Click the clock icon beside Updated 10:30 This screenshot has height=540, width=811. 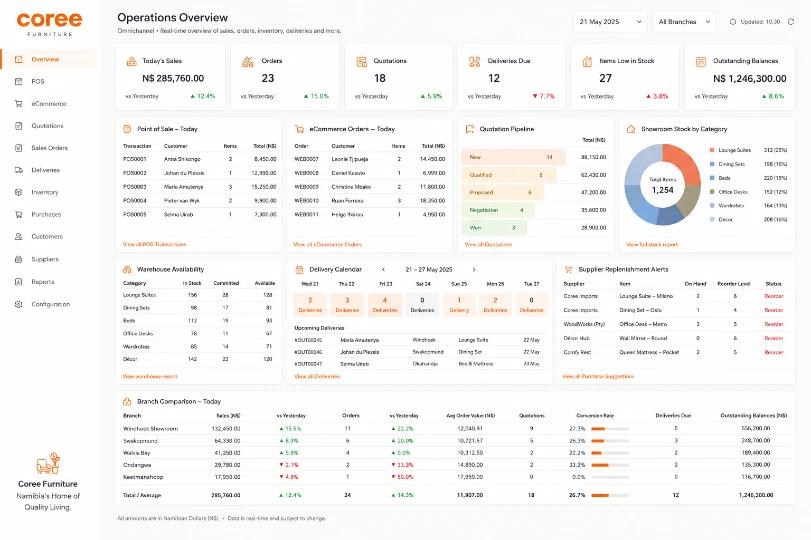pyautogui.click(x=733, y=22)
